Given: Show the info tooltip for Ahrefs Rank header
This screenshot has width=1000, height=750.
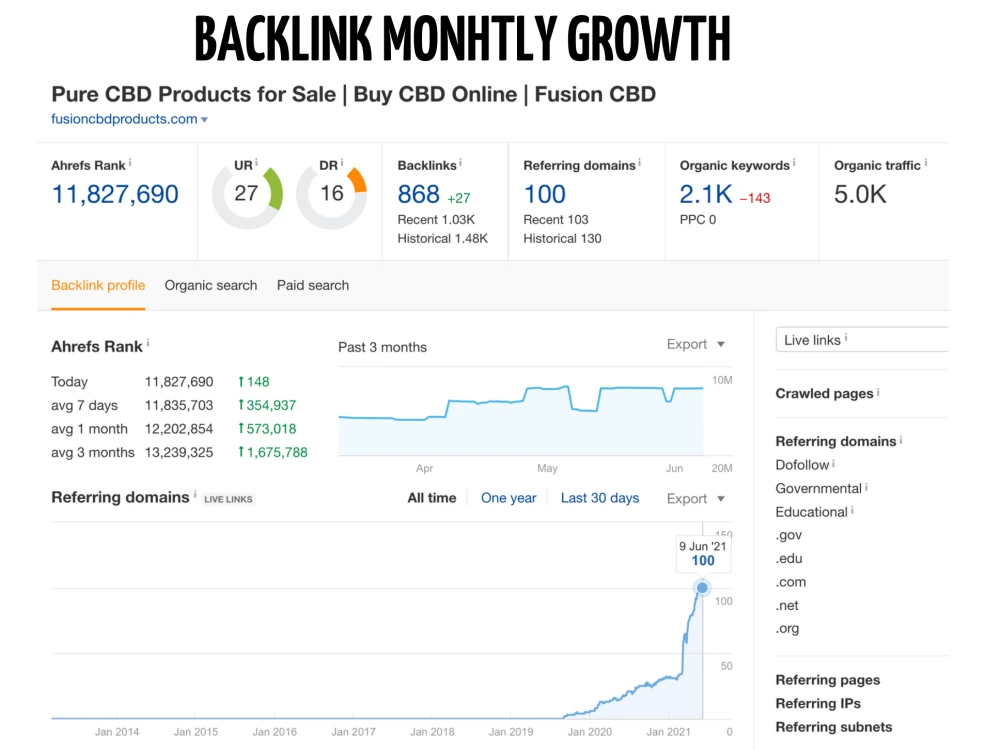Looking at the screenshot, I should [130, 163].
